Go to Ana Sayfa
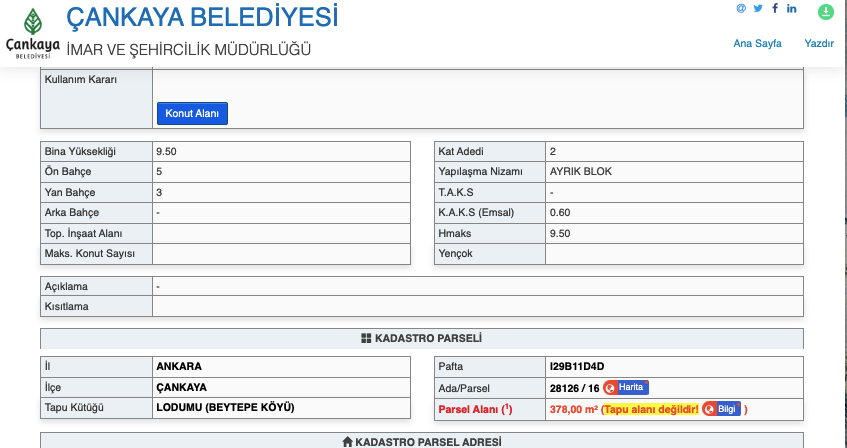This screenshot has height=448, width=847. coord(757,43)
